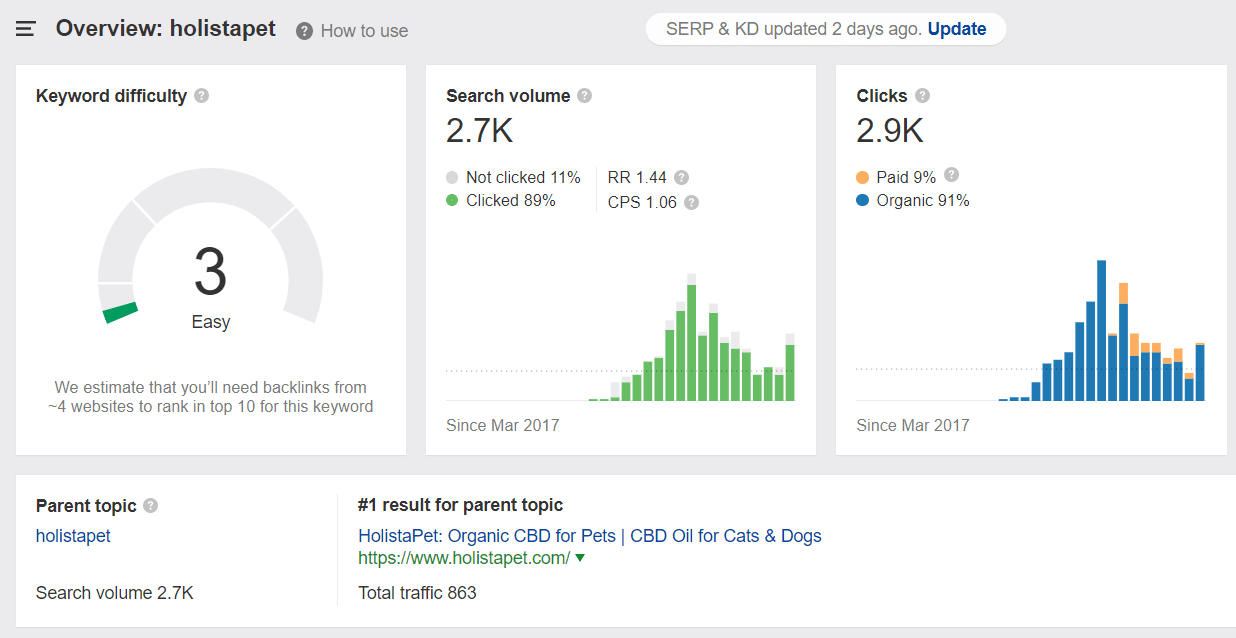Click the CPS 1.06 help icon
The width and height of the screenshot is (1236, 638).
pyautogui.click(x=691, y=202)
